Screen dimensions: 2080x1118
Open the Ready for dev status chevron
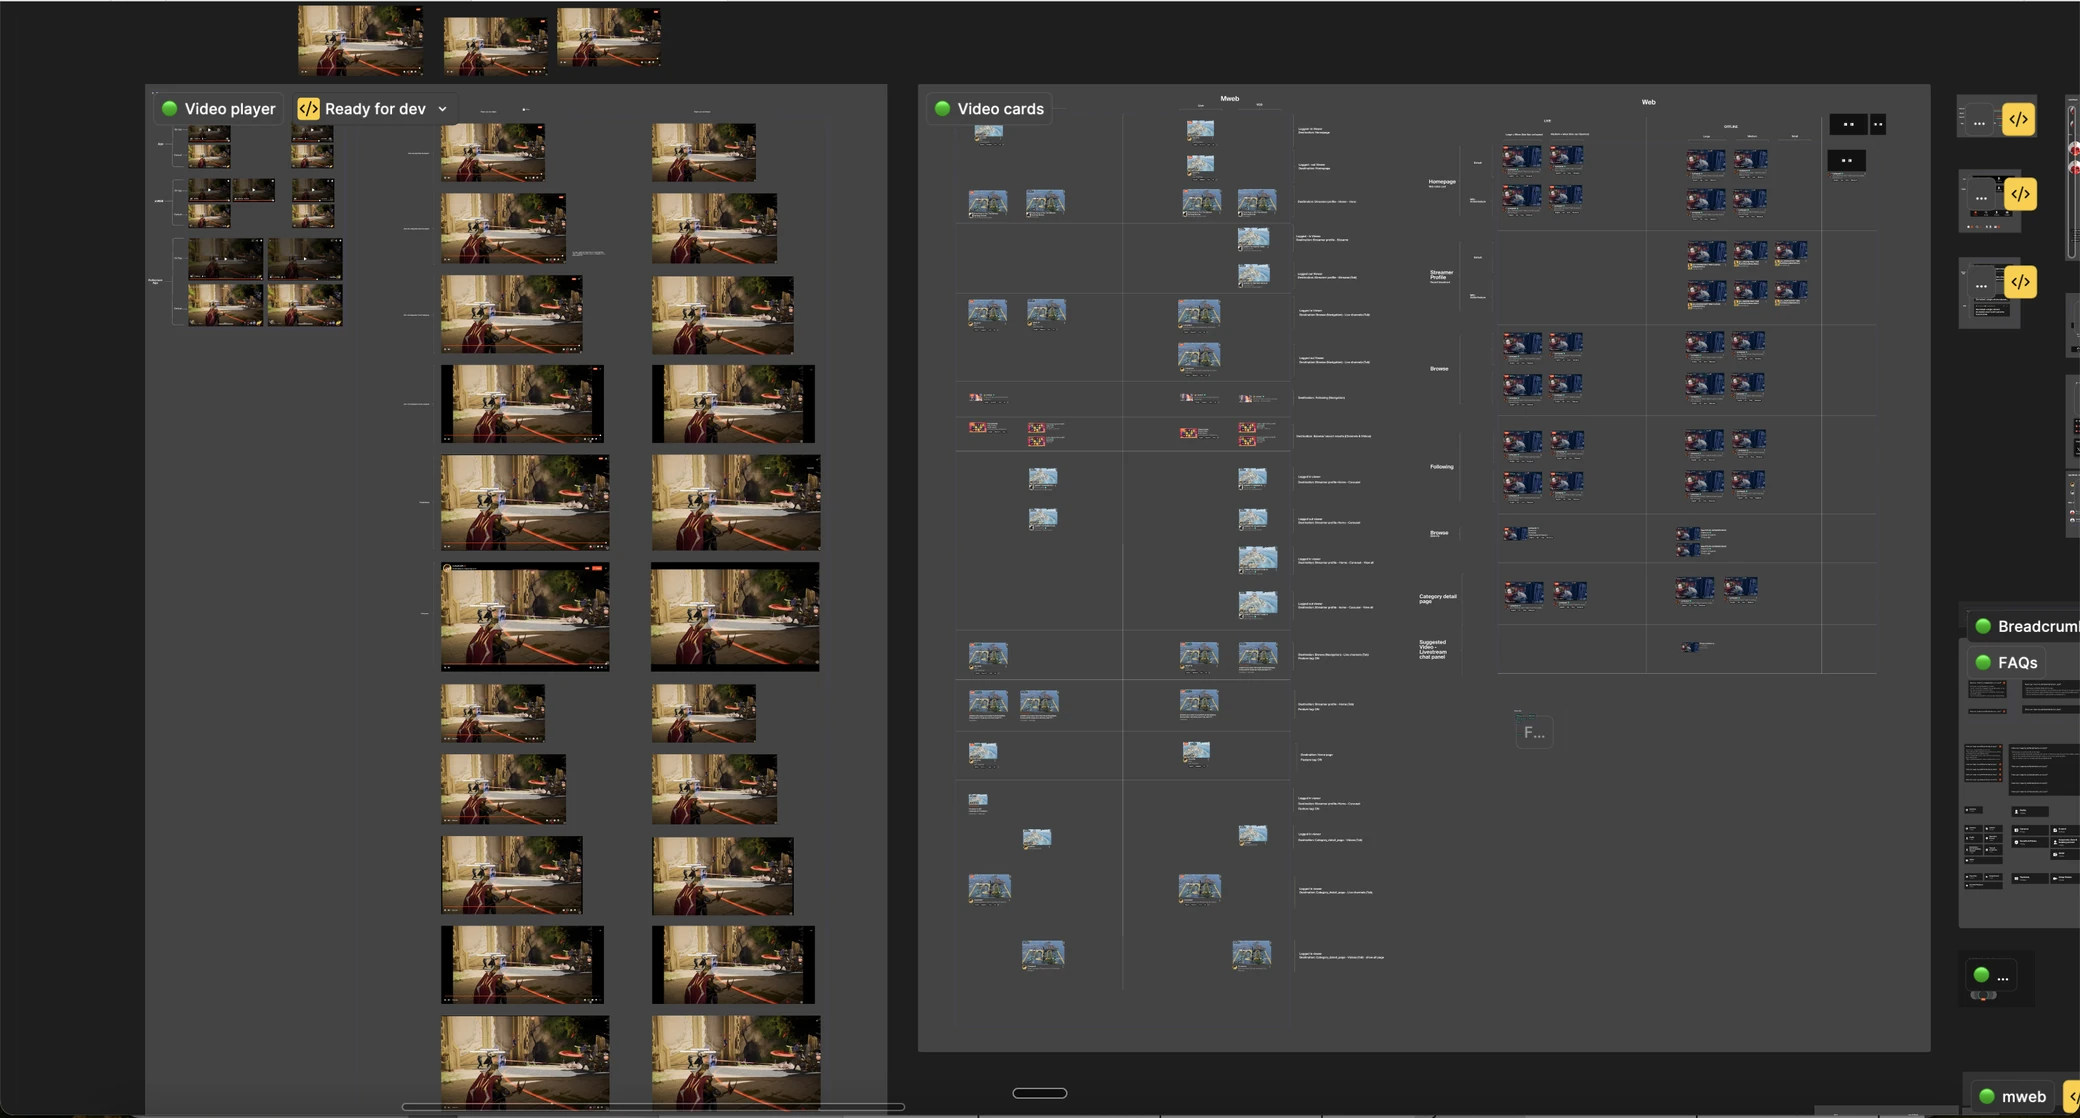tap(442, 109)
